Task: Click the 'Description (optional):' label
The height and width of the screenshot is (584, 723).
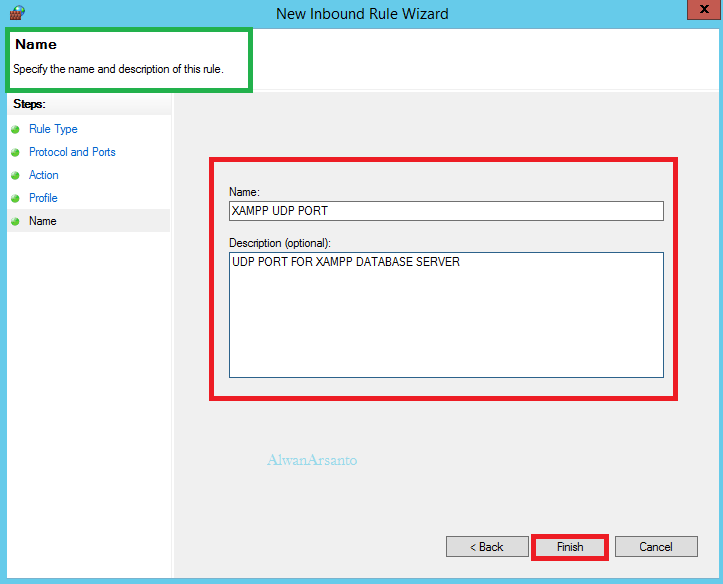Action: pyautogui.click(x=280, y=243)
